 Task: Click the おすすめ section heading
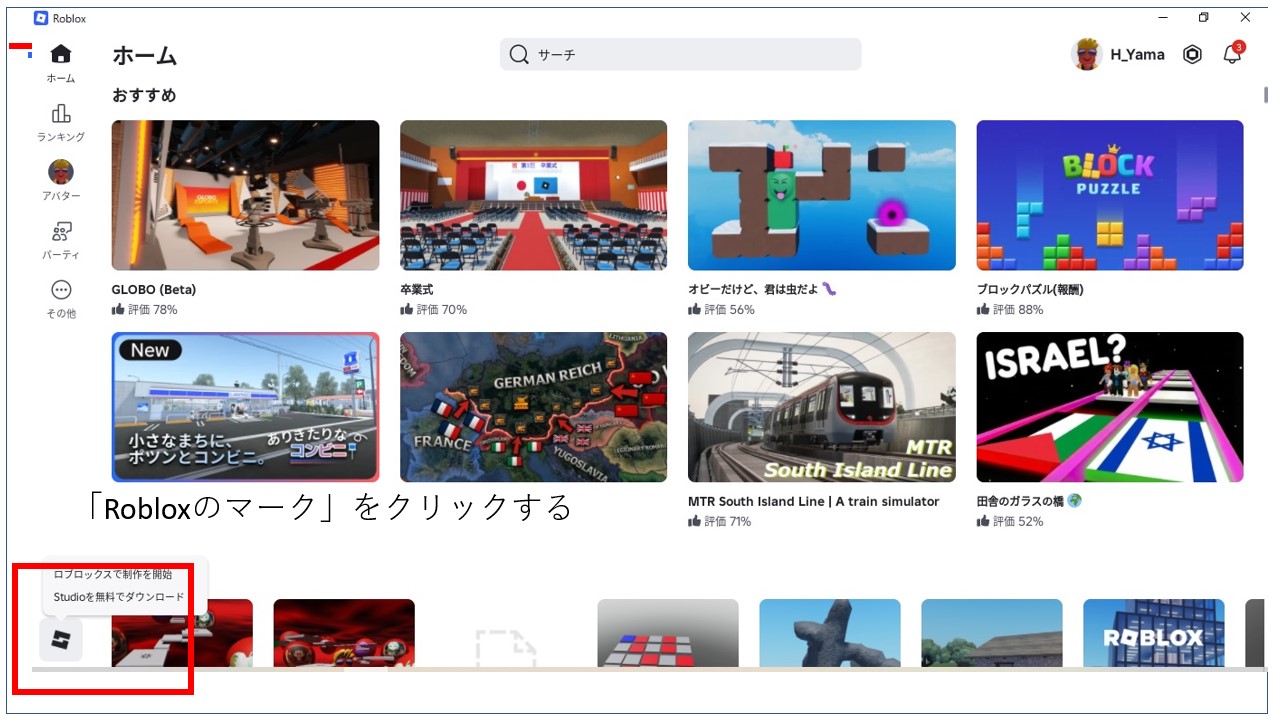pyautogui.click(x=144, y=95)
